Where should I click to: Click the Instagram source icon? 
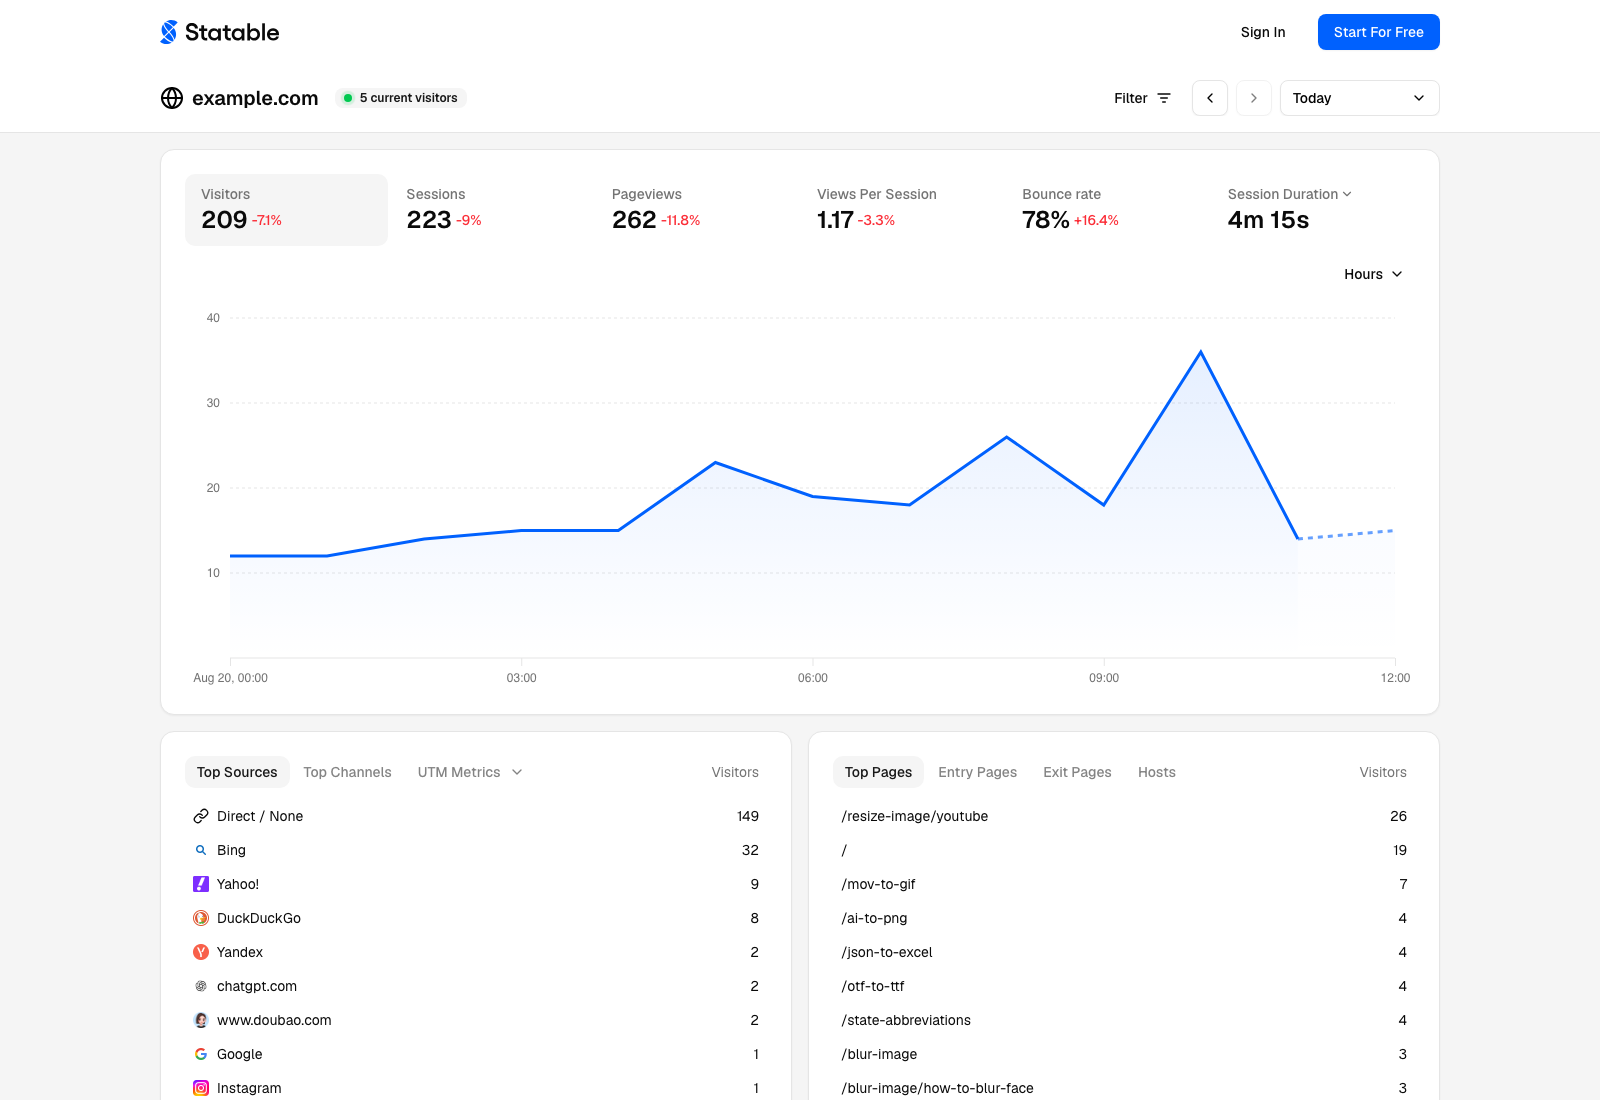point(201,1088)
